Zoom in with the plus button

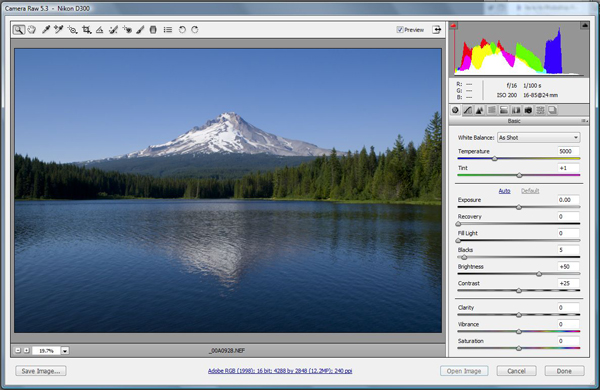coord(26,350)
